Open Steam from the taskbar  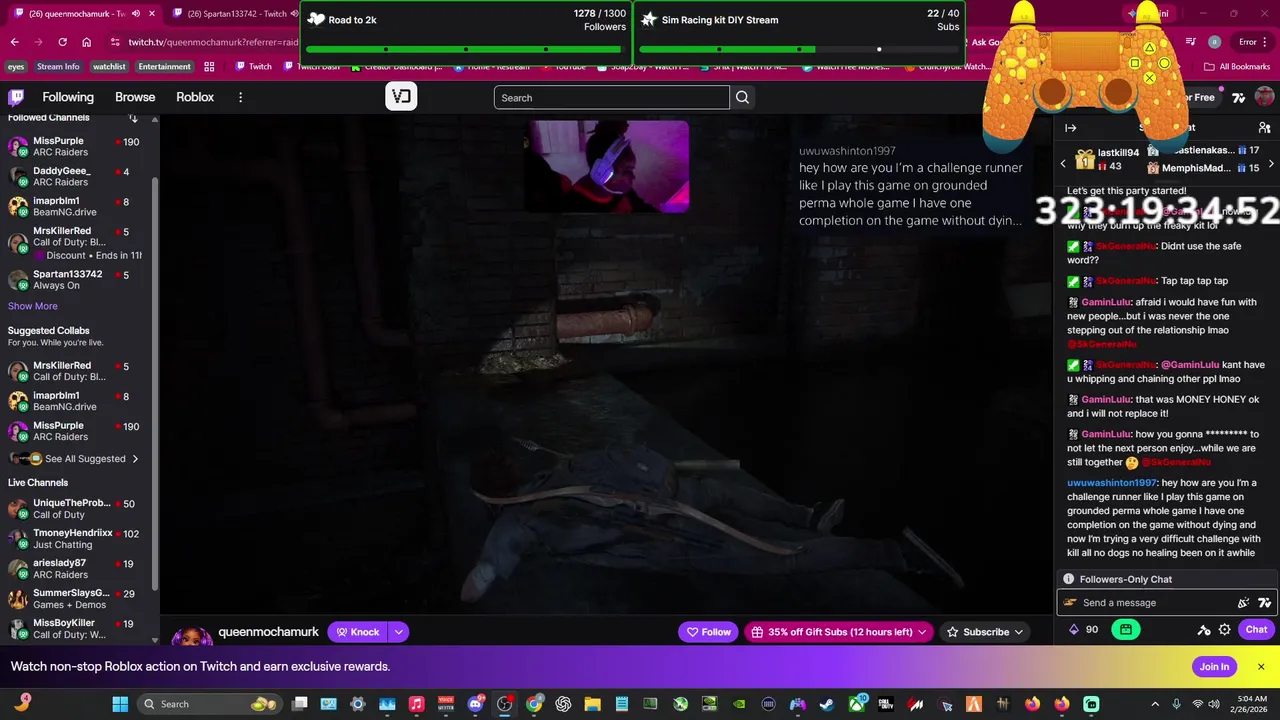827,704
